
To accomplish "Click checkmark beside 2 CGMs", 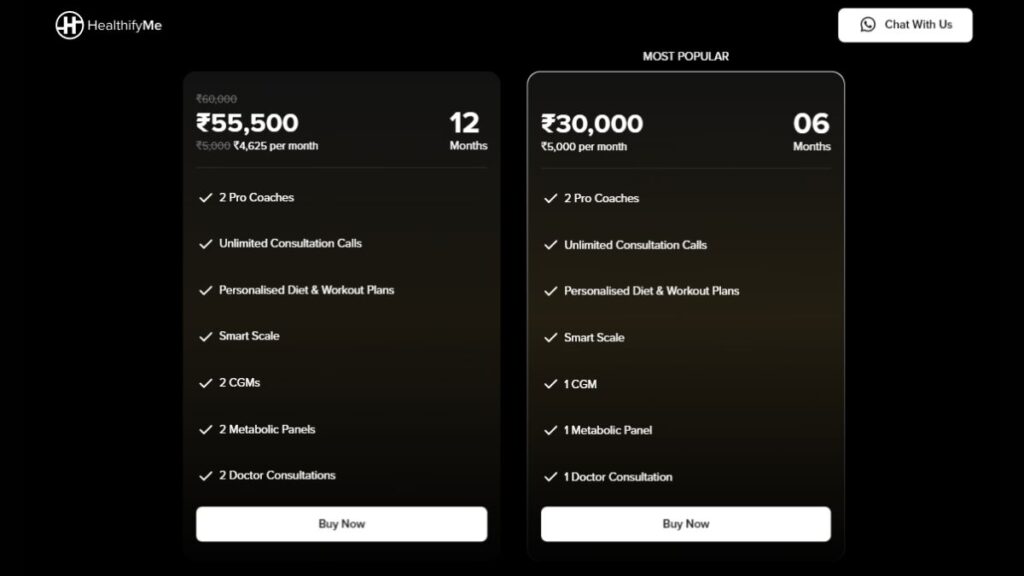I will (x=206, y=383).
